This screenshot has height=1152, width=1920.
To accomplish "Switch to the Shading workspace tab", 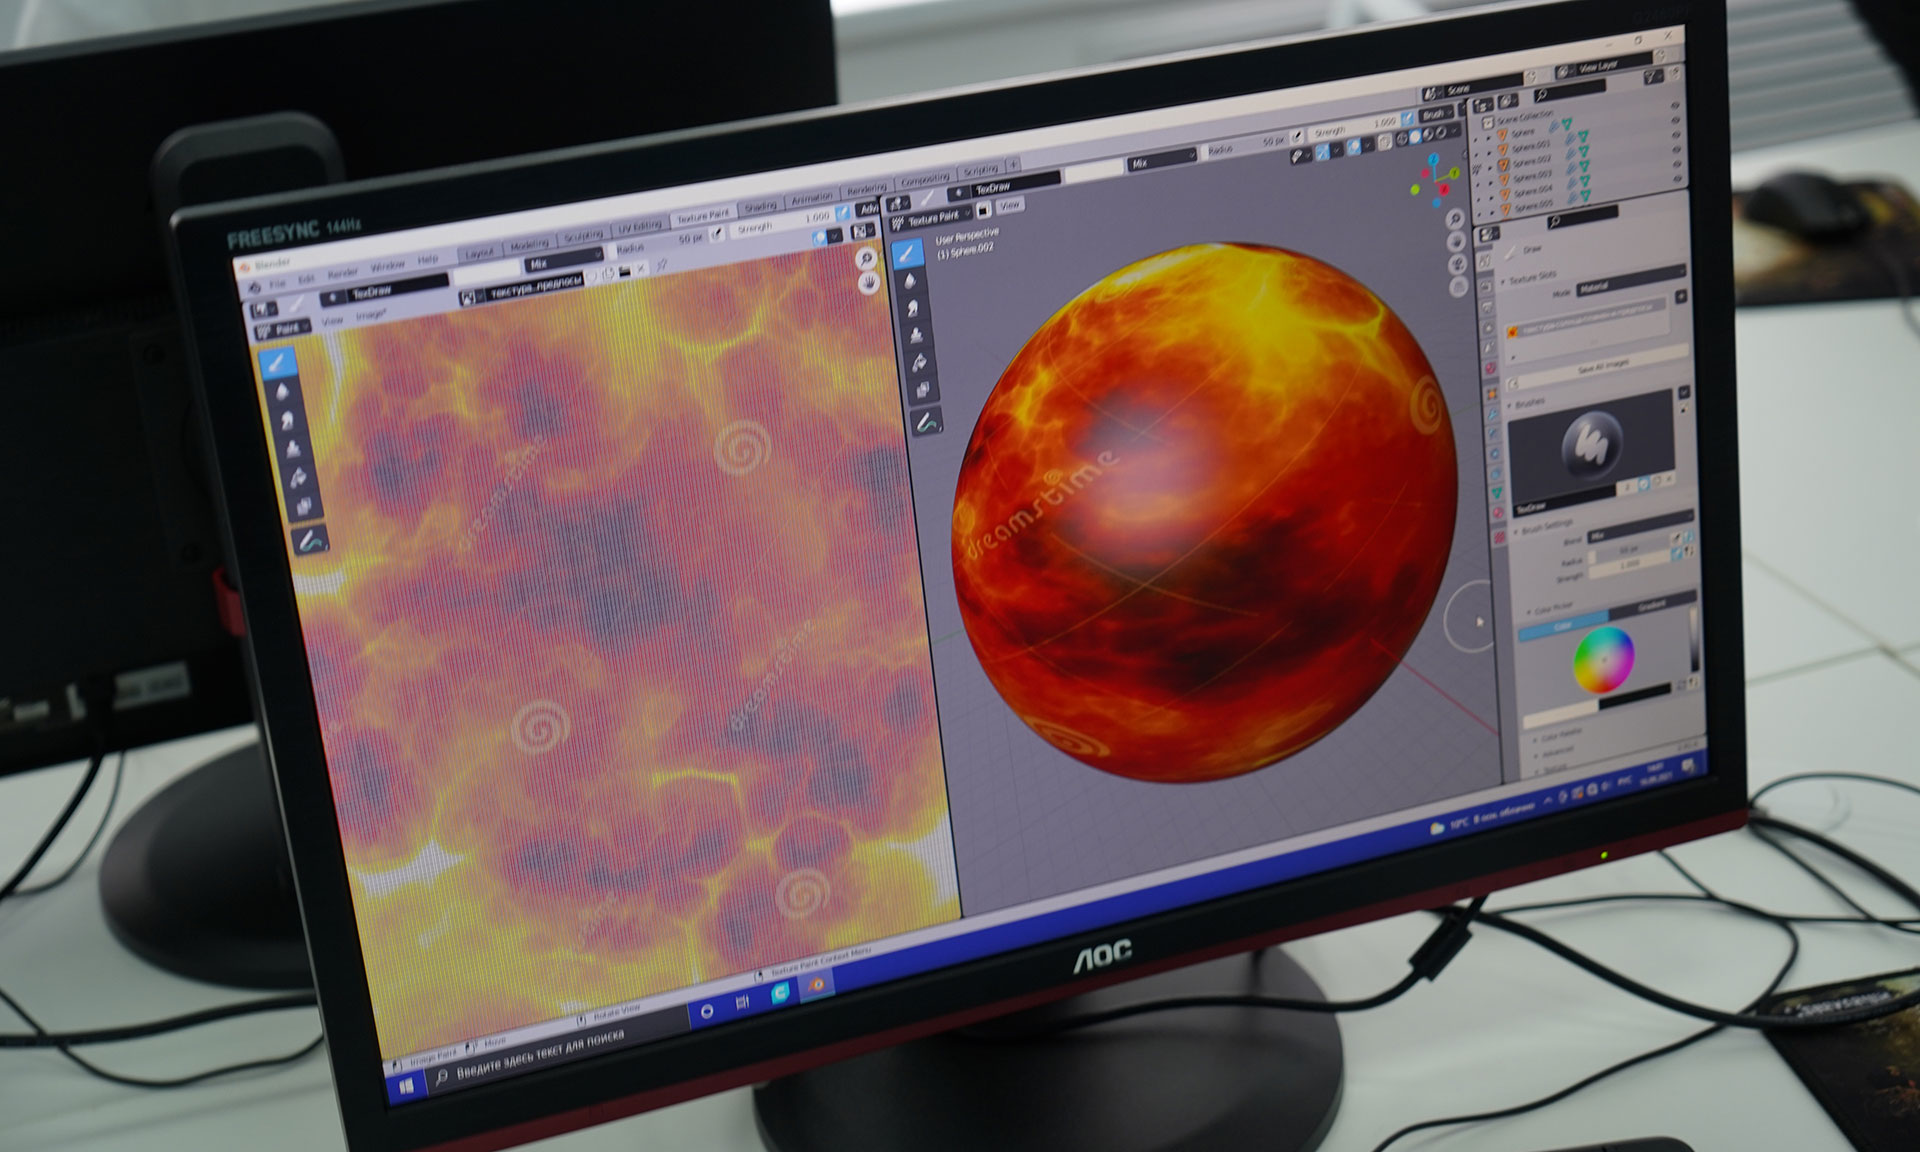I will 760,206.
